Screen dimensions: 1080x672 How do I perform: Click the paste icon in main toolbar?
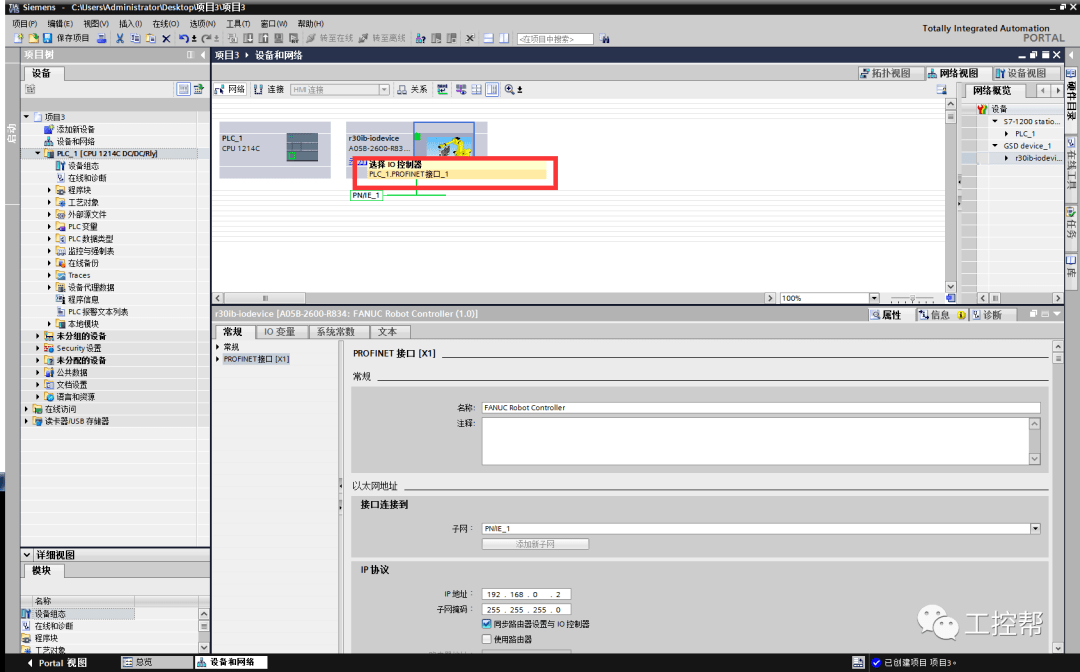pos(150,39)
